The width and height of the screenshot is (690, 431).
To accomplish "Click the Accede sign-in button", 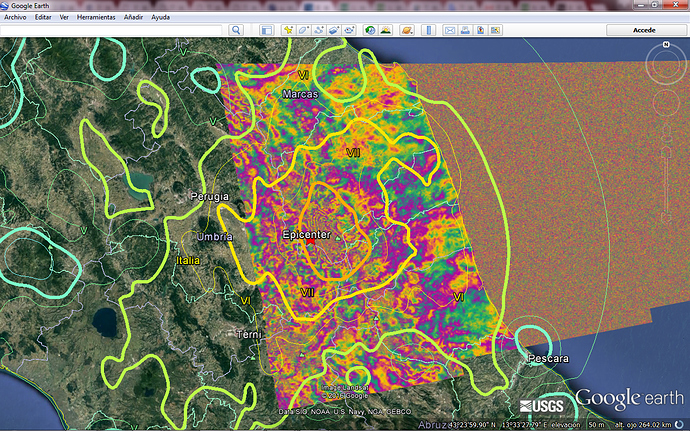I will tap(644, 30).
